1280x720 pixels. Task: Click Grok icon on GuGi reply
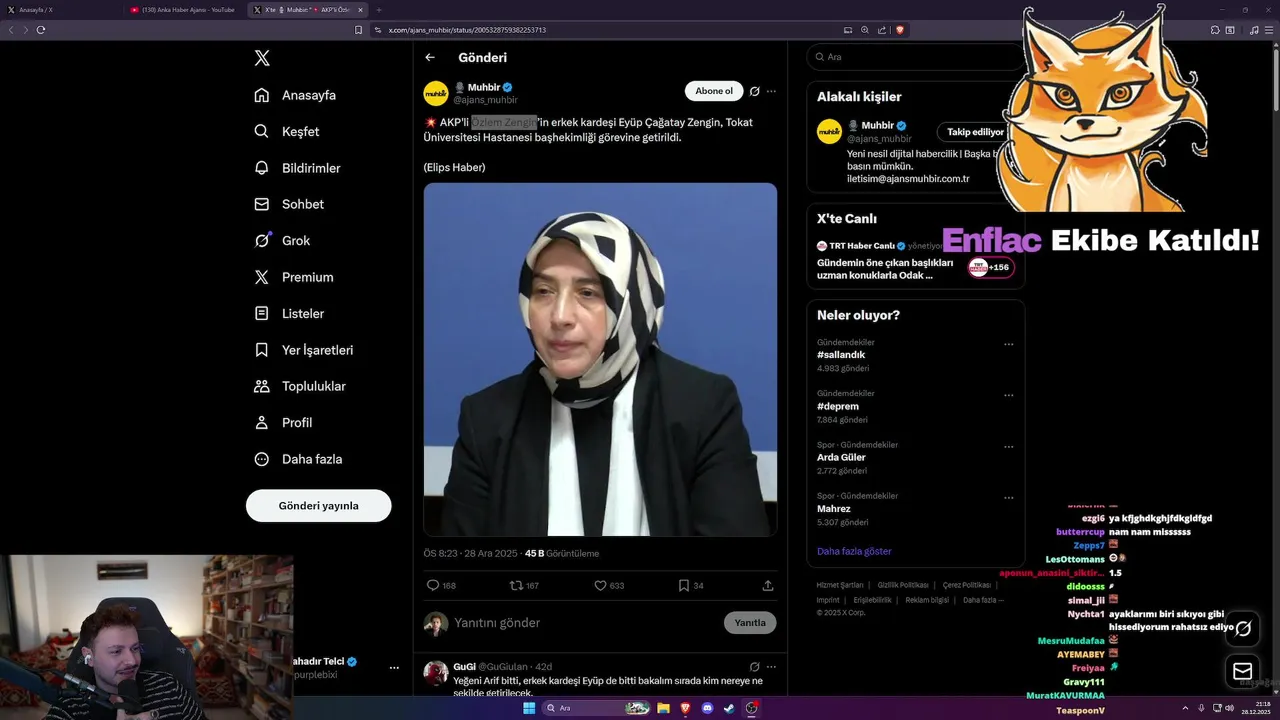click(x=755, y=666)
